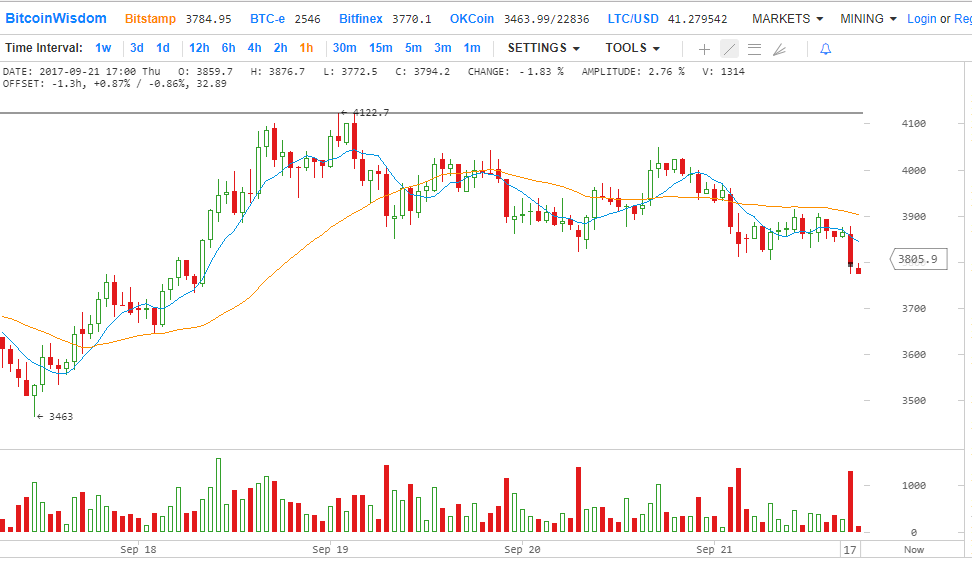Open the Bitstamp market
The image size is (972, 567).
[x=149, y=19]
